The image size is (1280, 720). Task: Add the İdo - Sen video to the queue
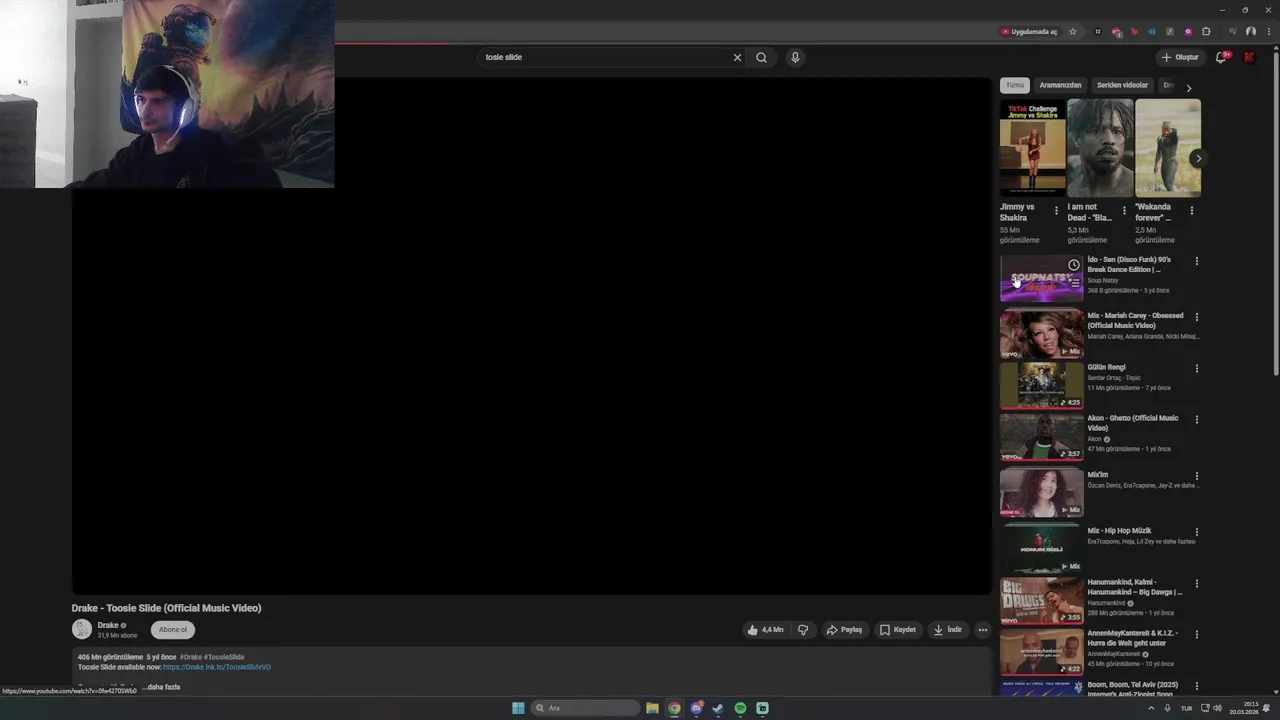tap(1074, 283)
